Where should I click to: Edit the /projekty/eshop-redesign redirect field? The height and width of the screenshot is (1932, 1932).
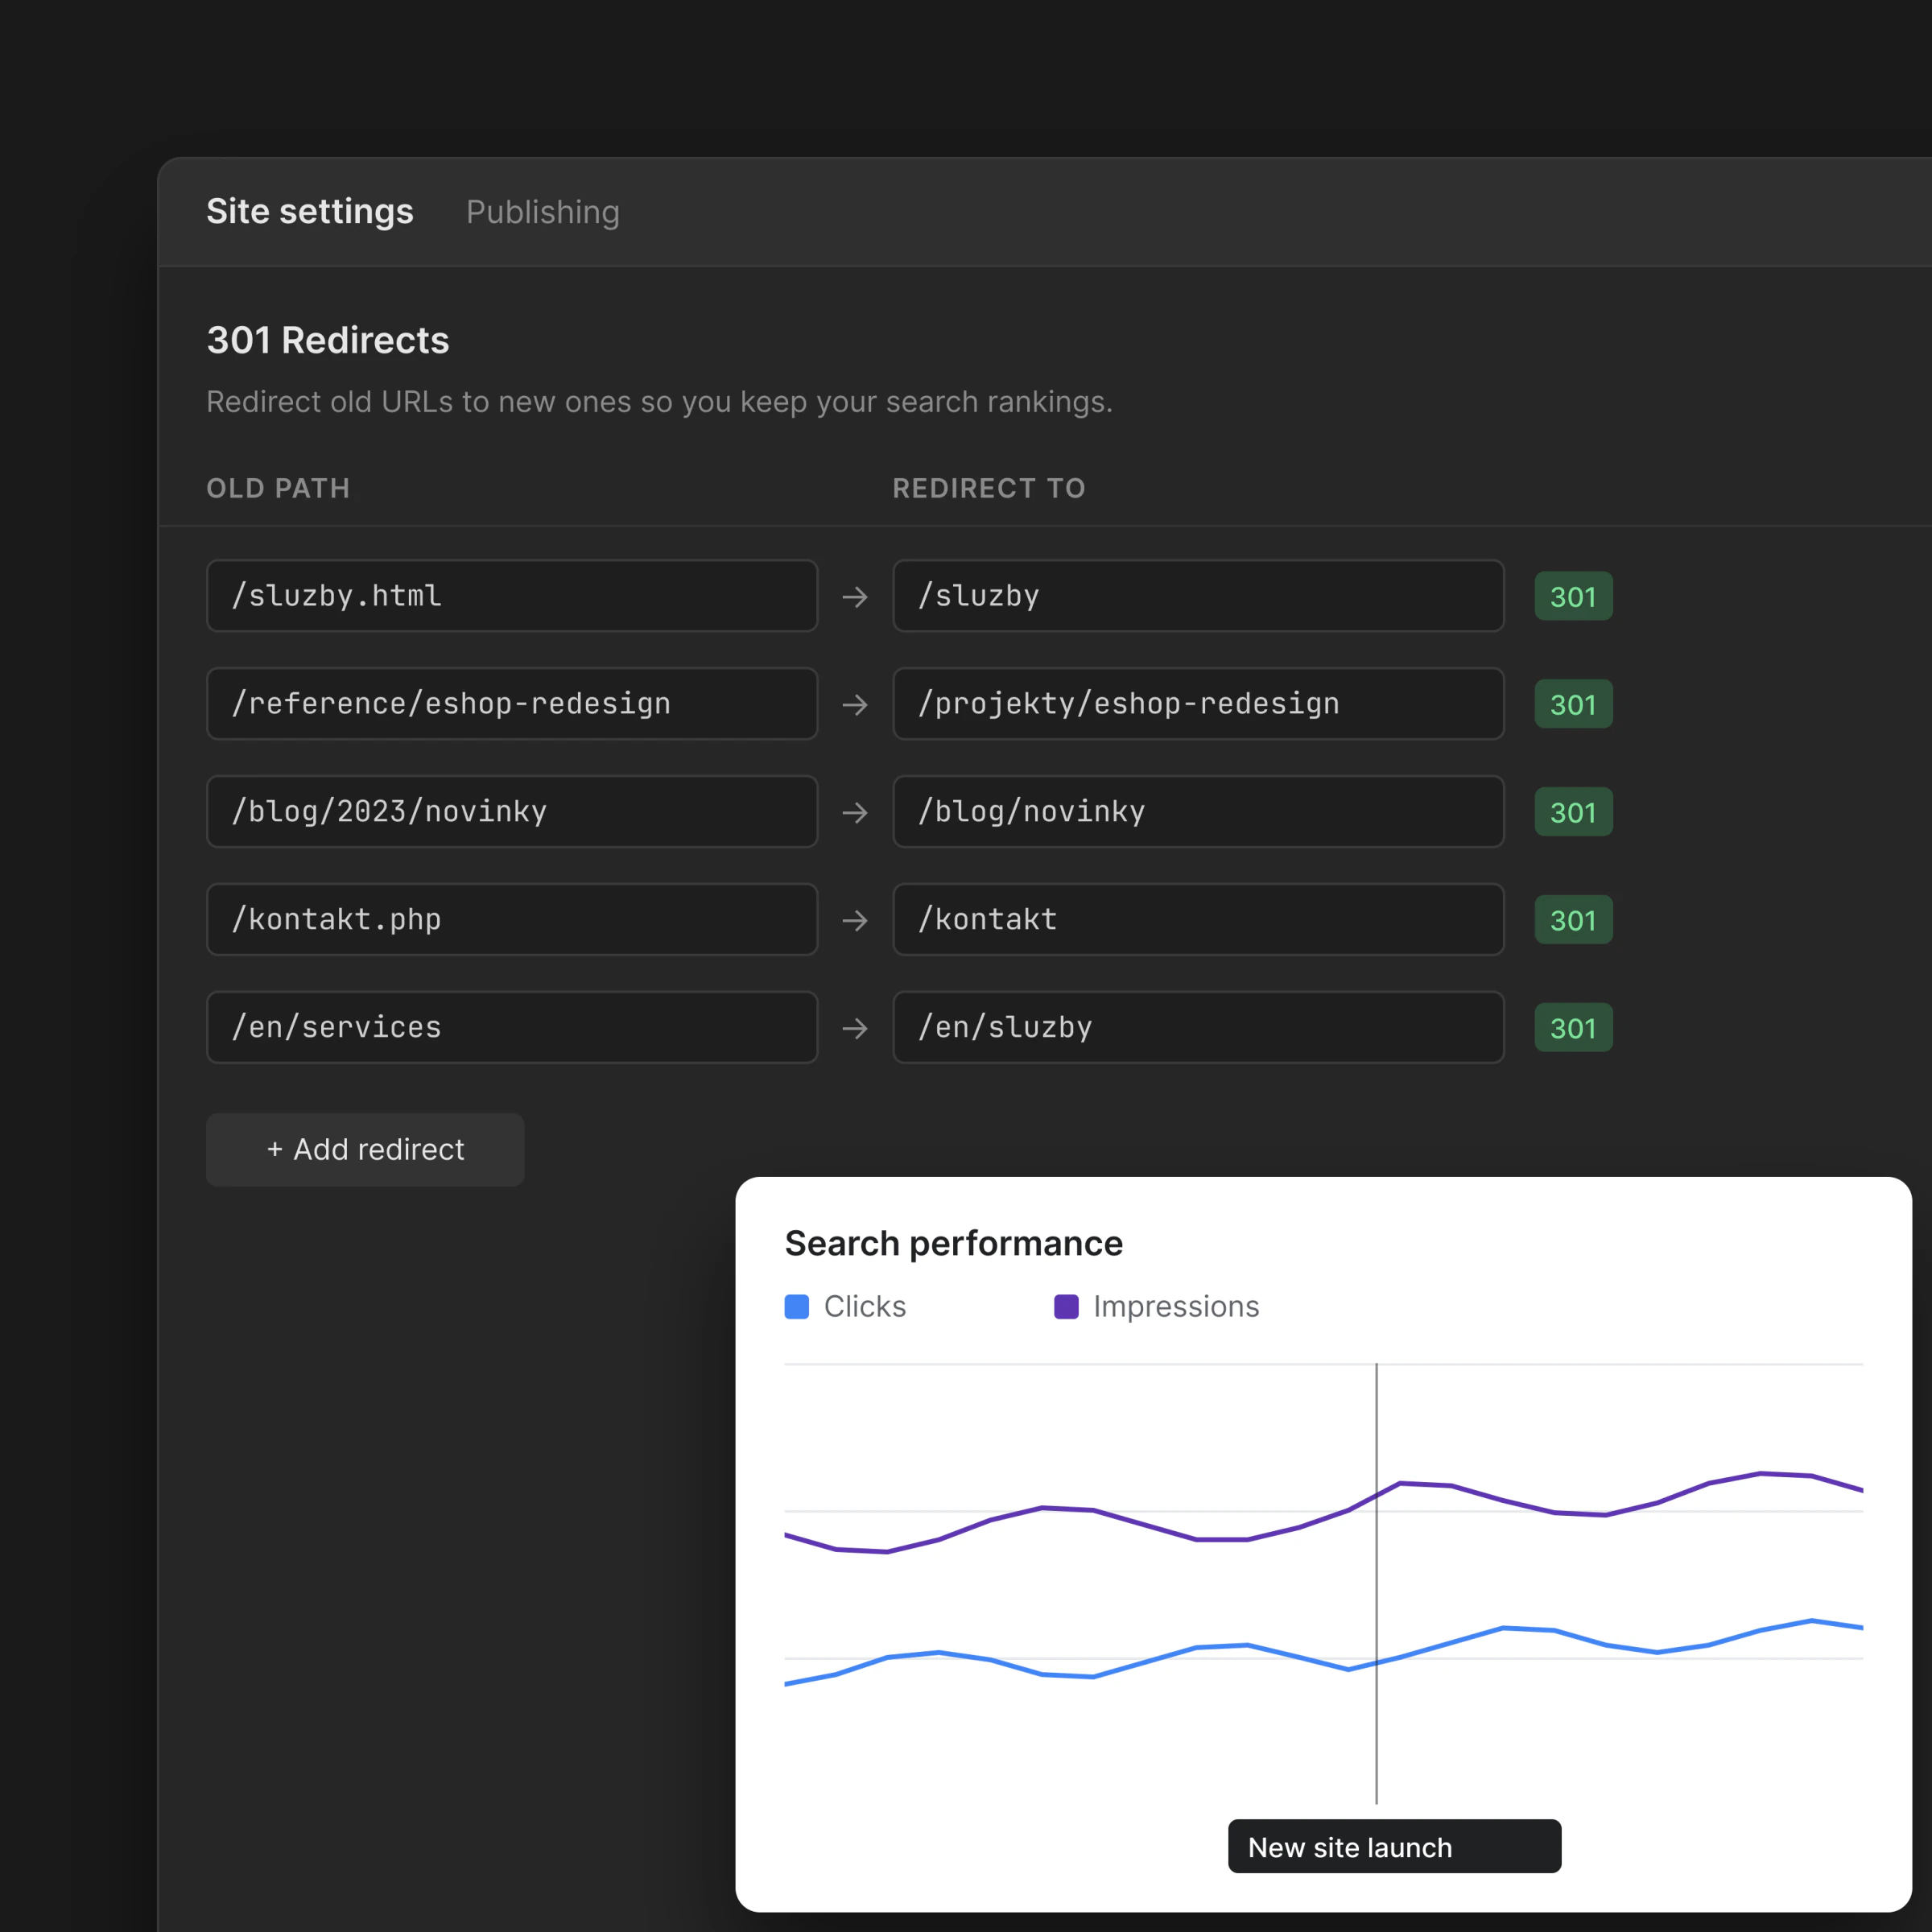click(x=1198, y=704)
